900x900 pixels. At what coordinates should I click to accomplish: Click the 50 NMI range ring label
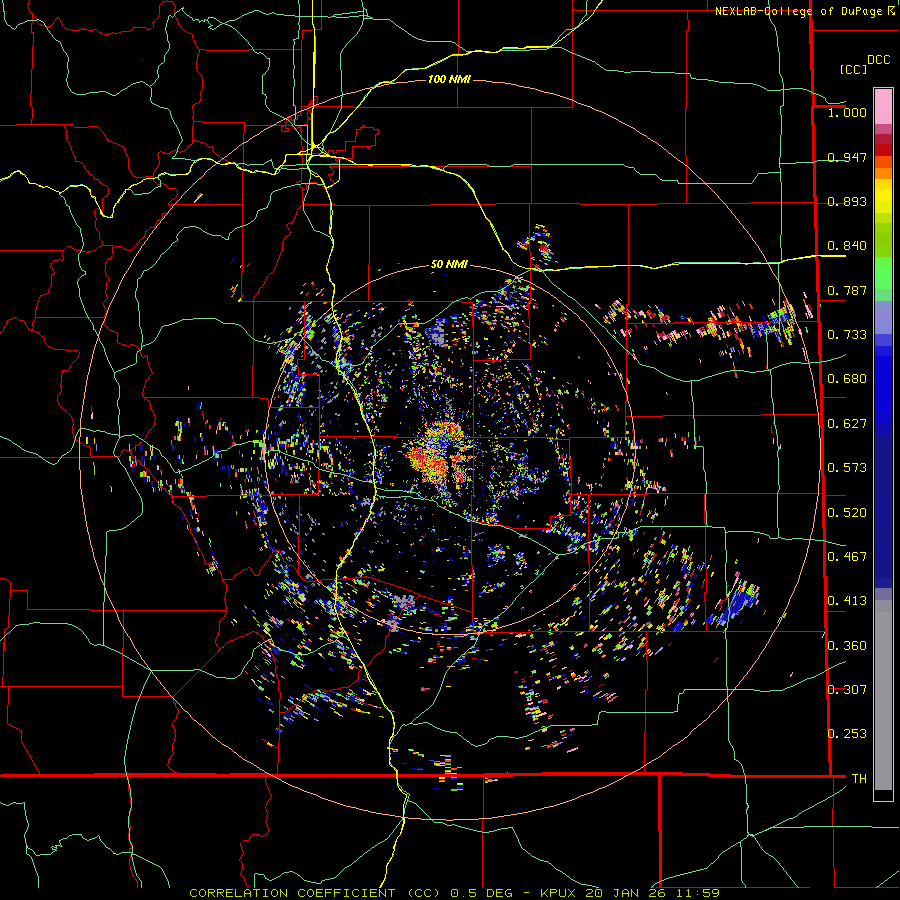[449, 264]
